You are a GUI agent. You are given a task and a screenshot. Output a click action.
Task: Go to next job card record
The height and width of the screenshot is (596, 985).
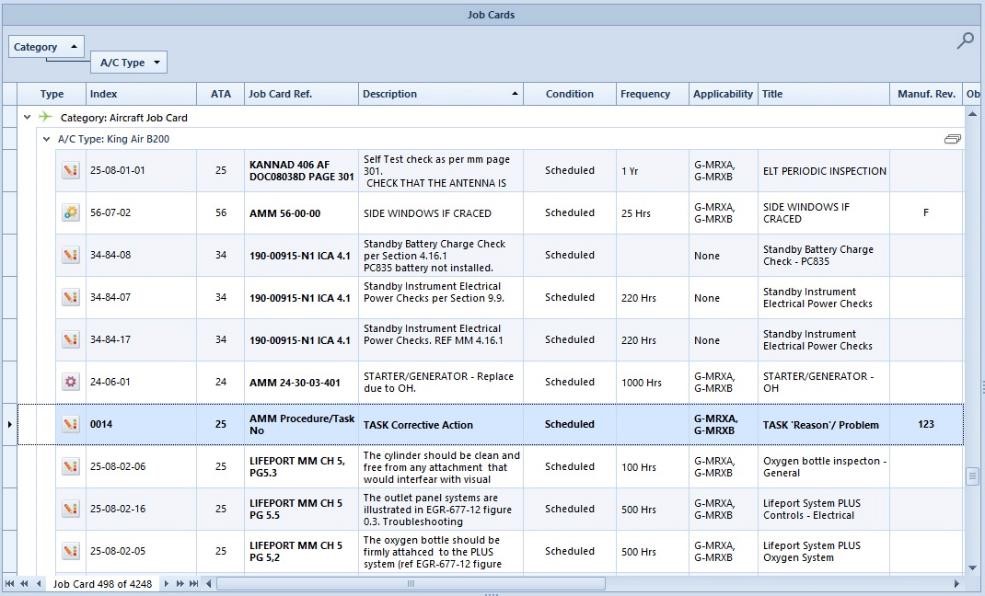coord(166,583)
